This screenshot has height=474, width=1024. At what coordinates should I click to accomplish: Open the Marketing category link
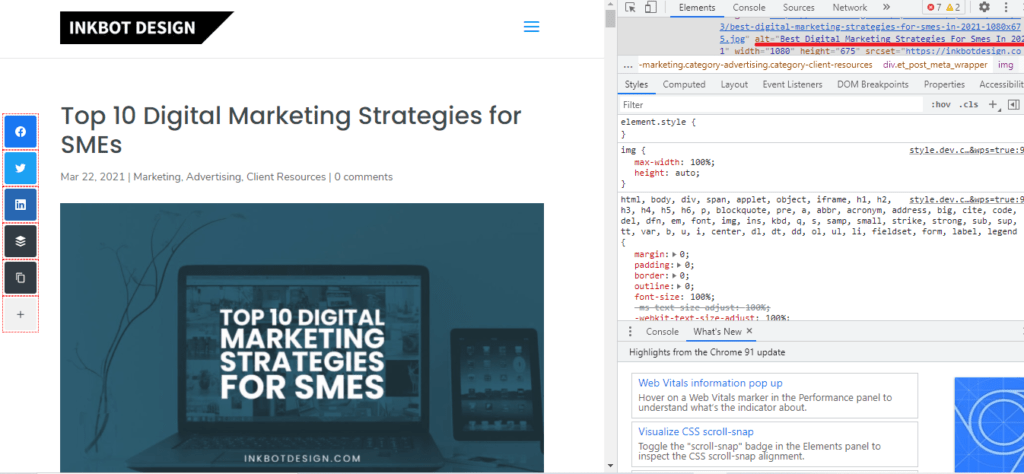[x=157, y=177]
